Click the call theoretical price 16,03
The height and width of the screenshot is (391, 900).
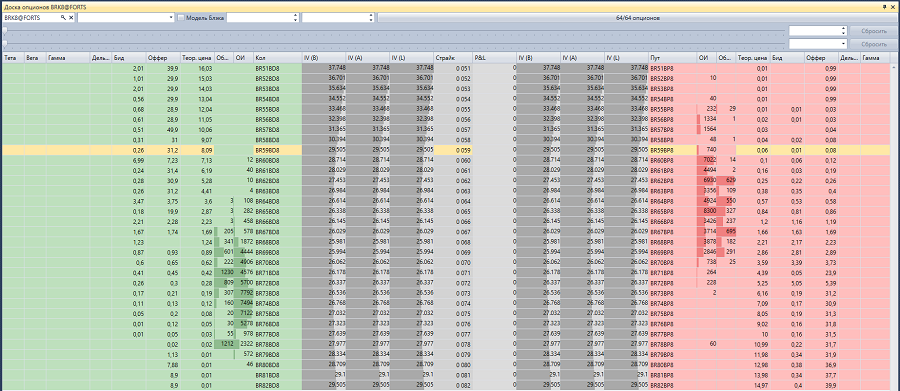[205, 68]
